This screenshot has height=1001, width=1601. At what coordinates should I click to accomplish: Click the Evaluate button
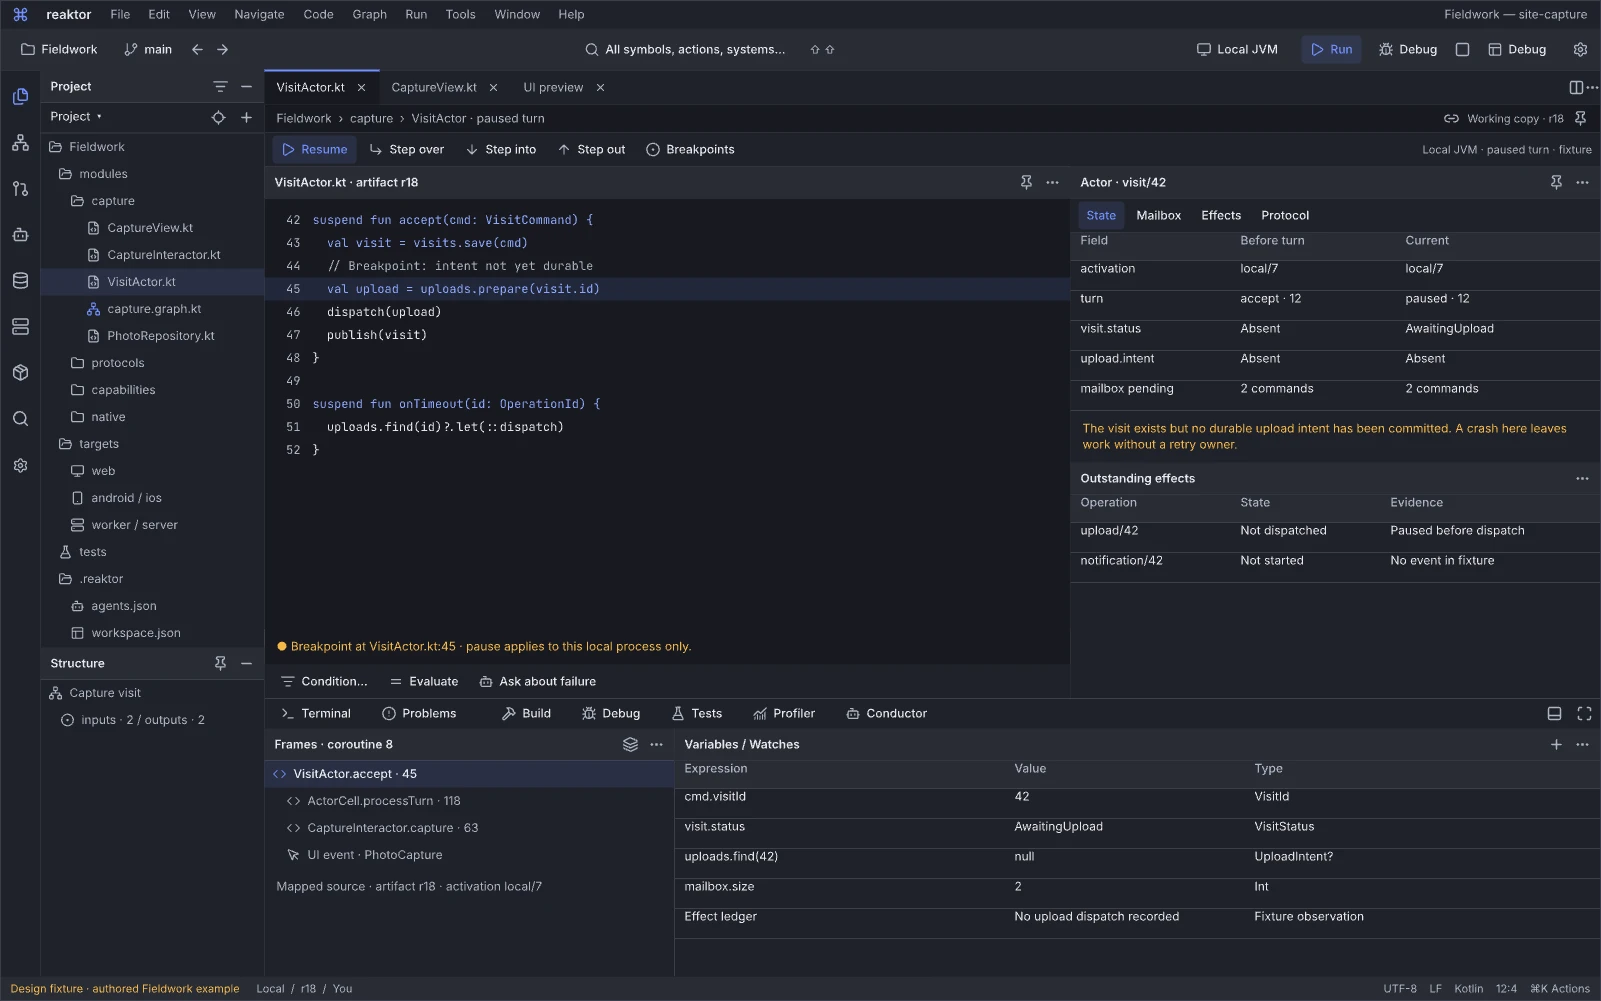point(424,681)
